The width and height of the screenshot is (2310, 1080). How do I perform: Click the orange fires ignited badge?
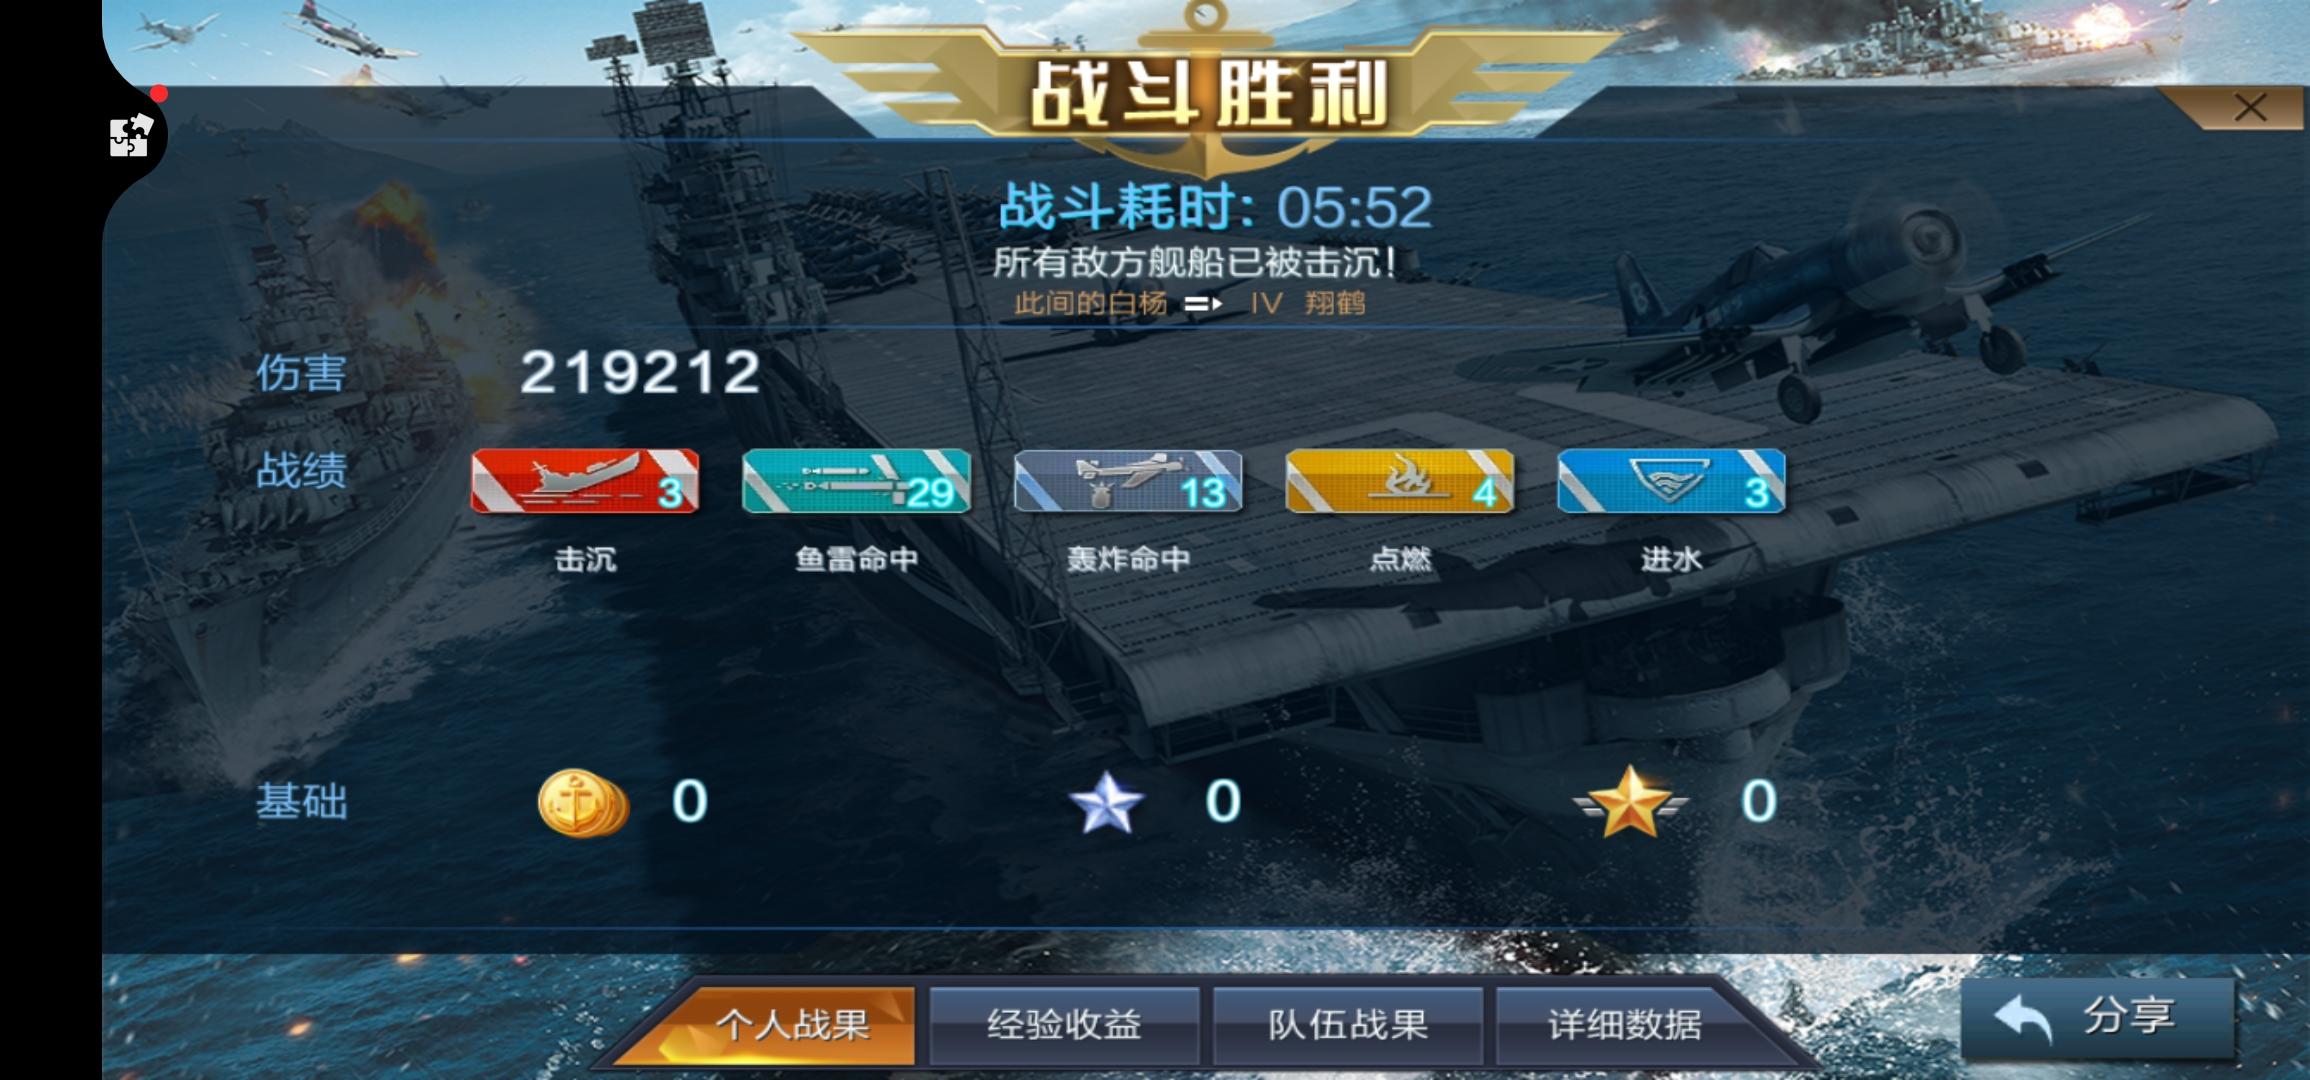(x=1400, y=481)
